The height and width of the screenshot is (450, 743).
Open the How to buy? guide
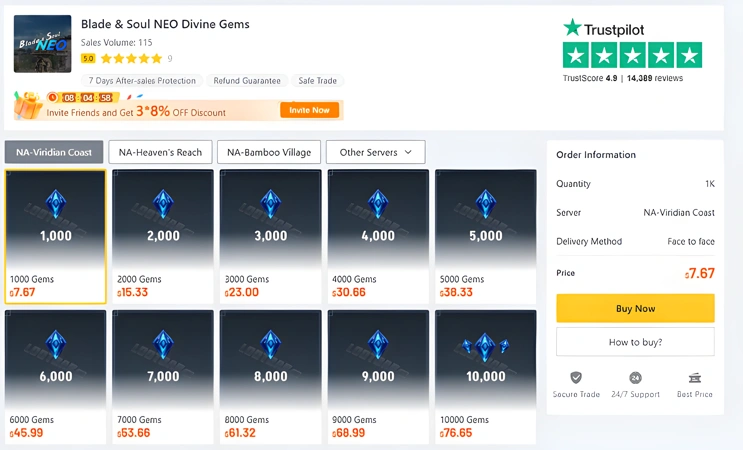coord(635,342)
